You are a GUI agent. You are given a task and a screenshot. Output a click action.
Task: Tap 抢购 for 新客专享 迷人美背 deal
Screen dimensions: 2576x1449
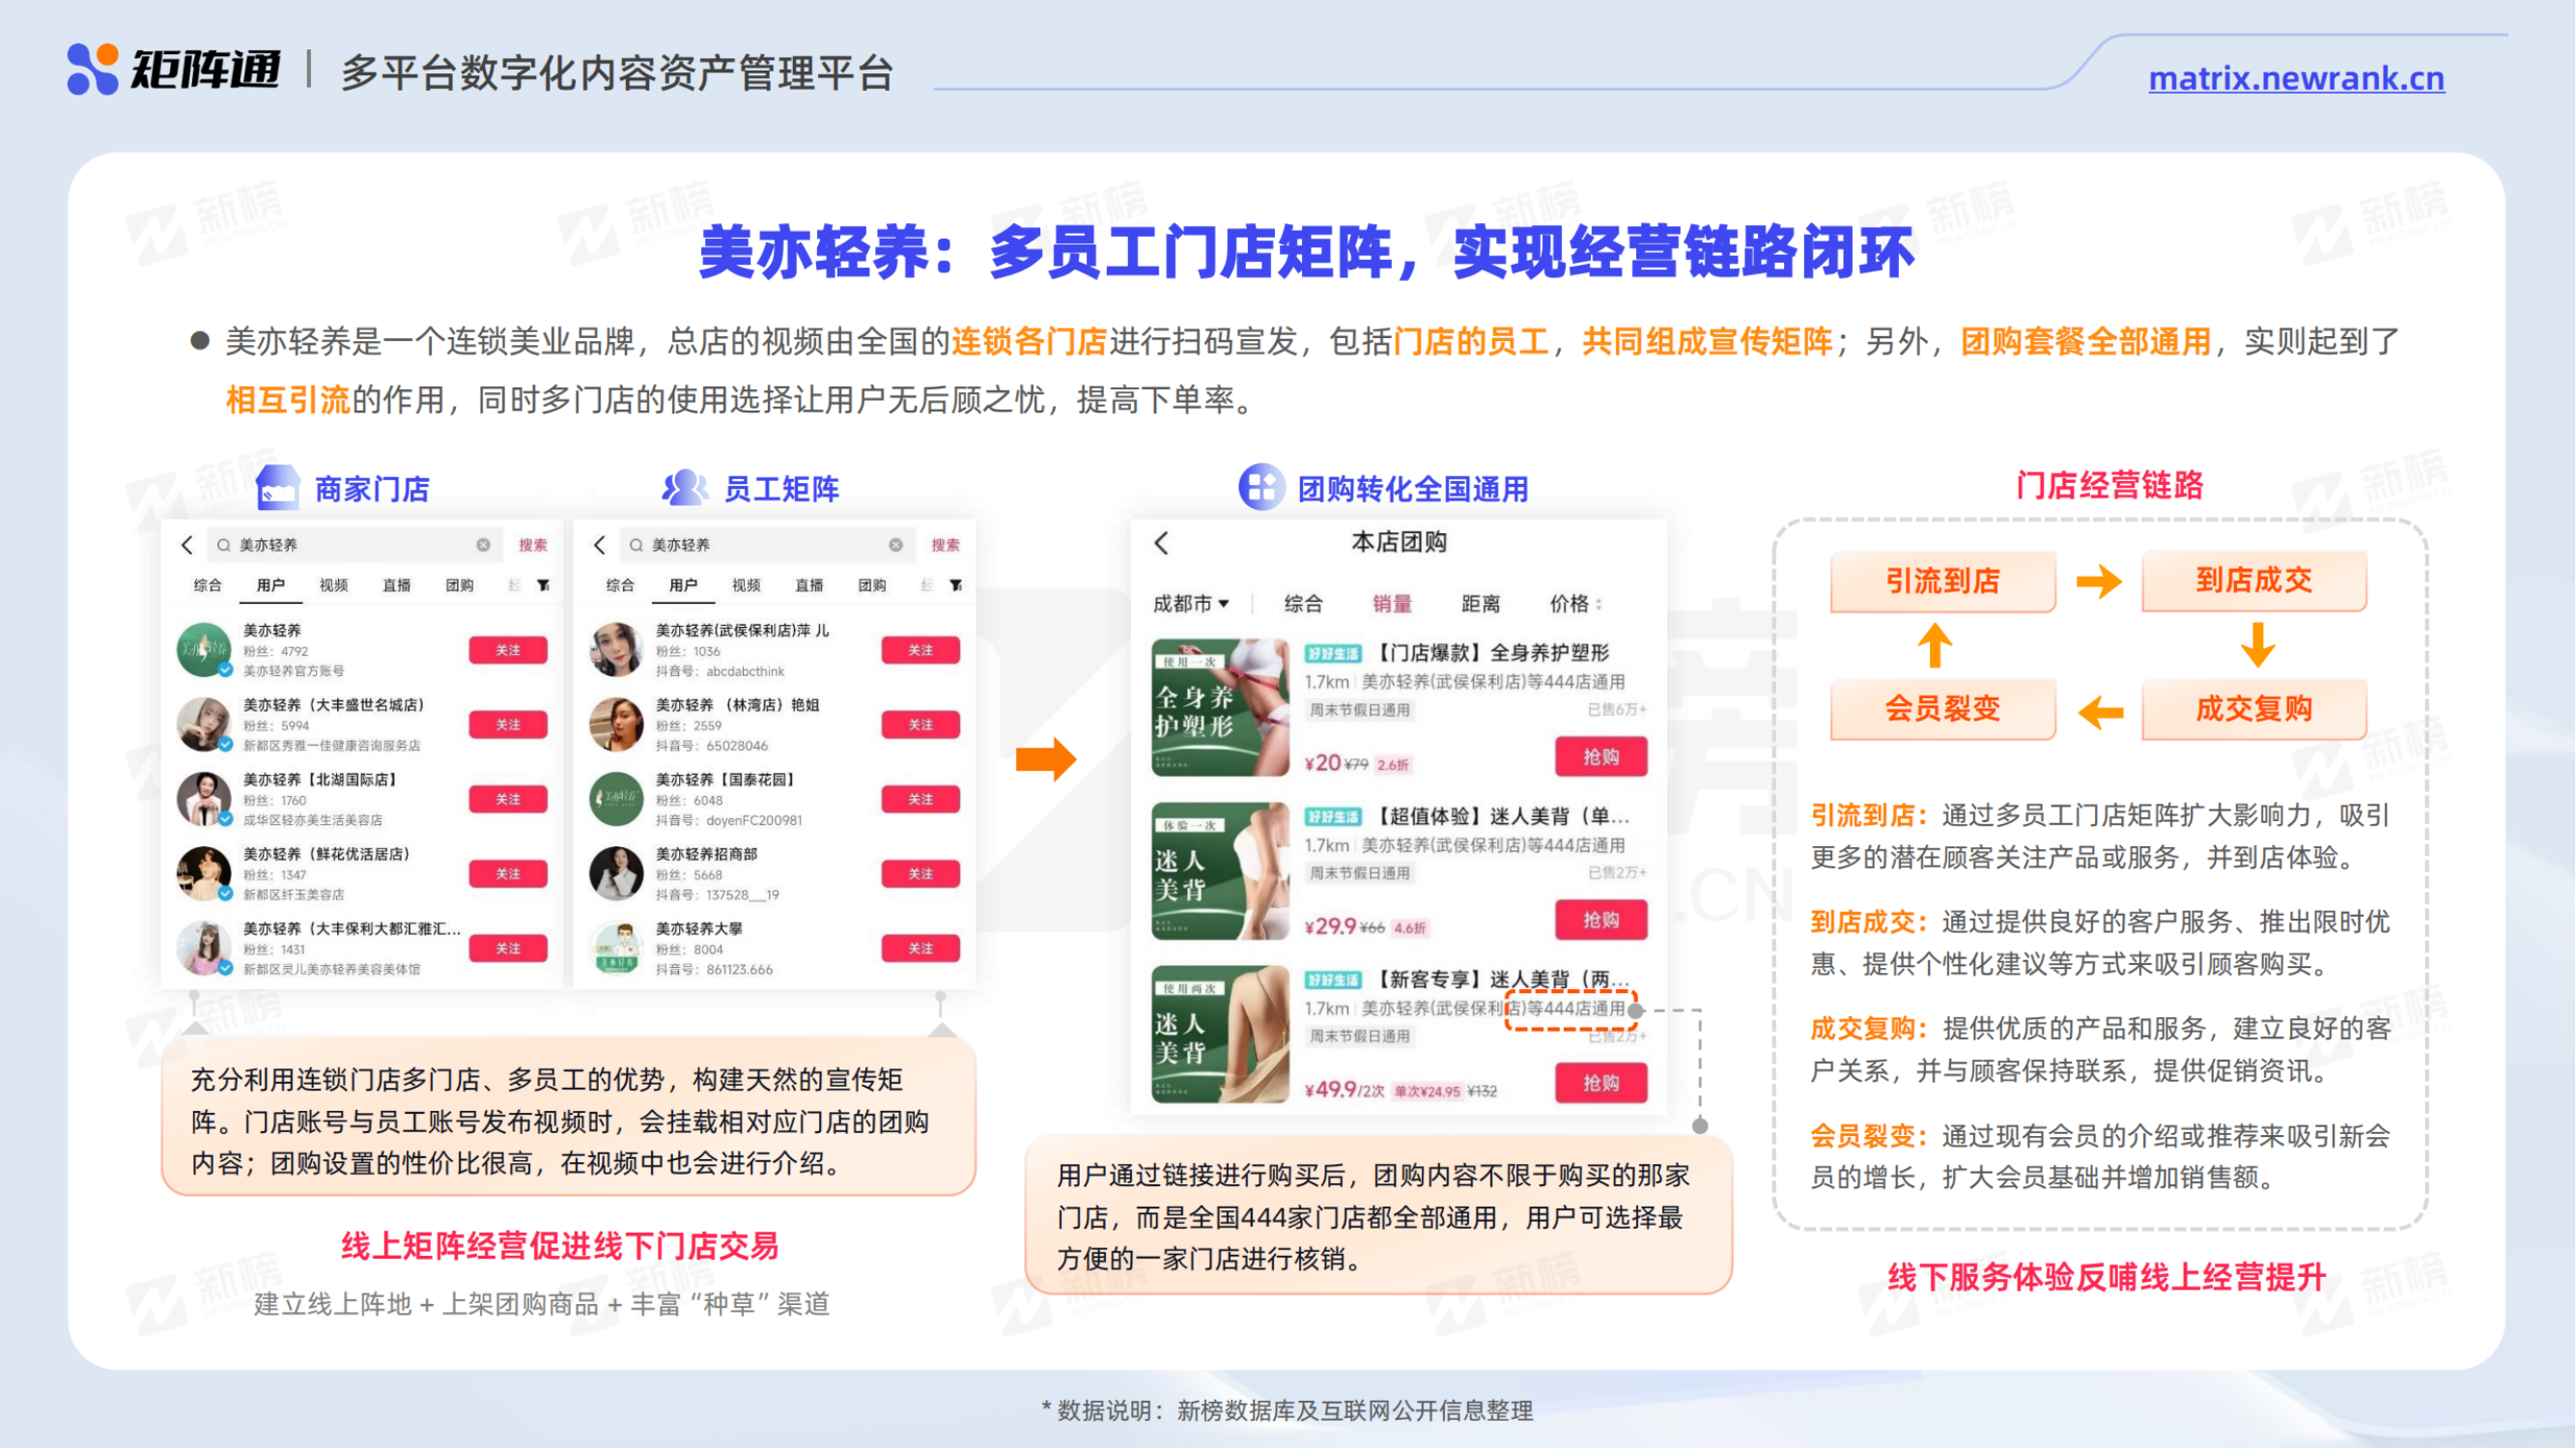(x=1602, y=1084)
